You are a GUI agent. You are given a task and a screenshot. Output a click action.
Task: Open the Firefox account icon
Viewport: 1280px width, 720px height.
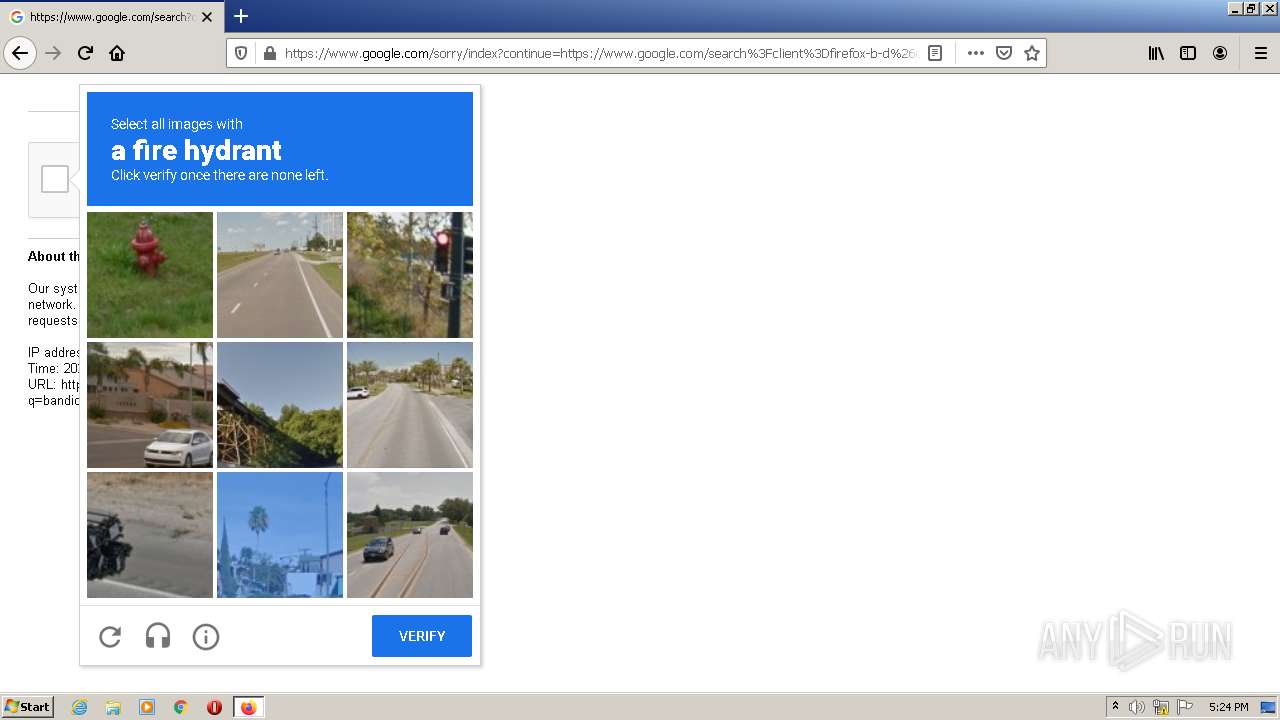coord(1220,53)
